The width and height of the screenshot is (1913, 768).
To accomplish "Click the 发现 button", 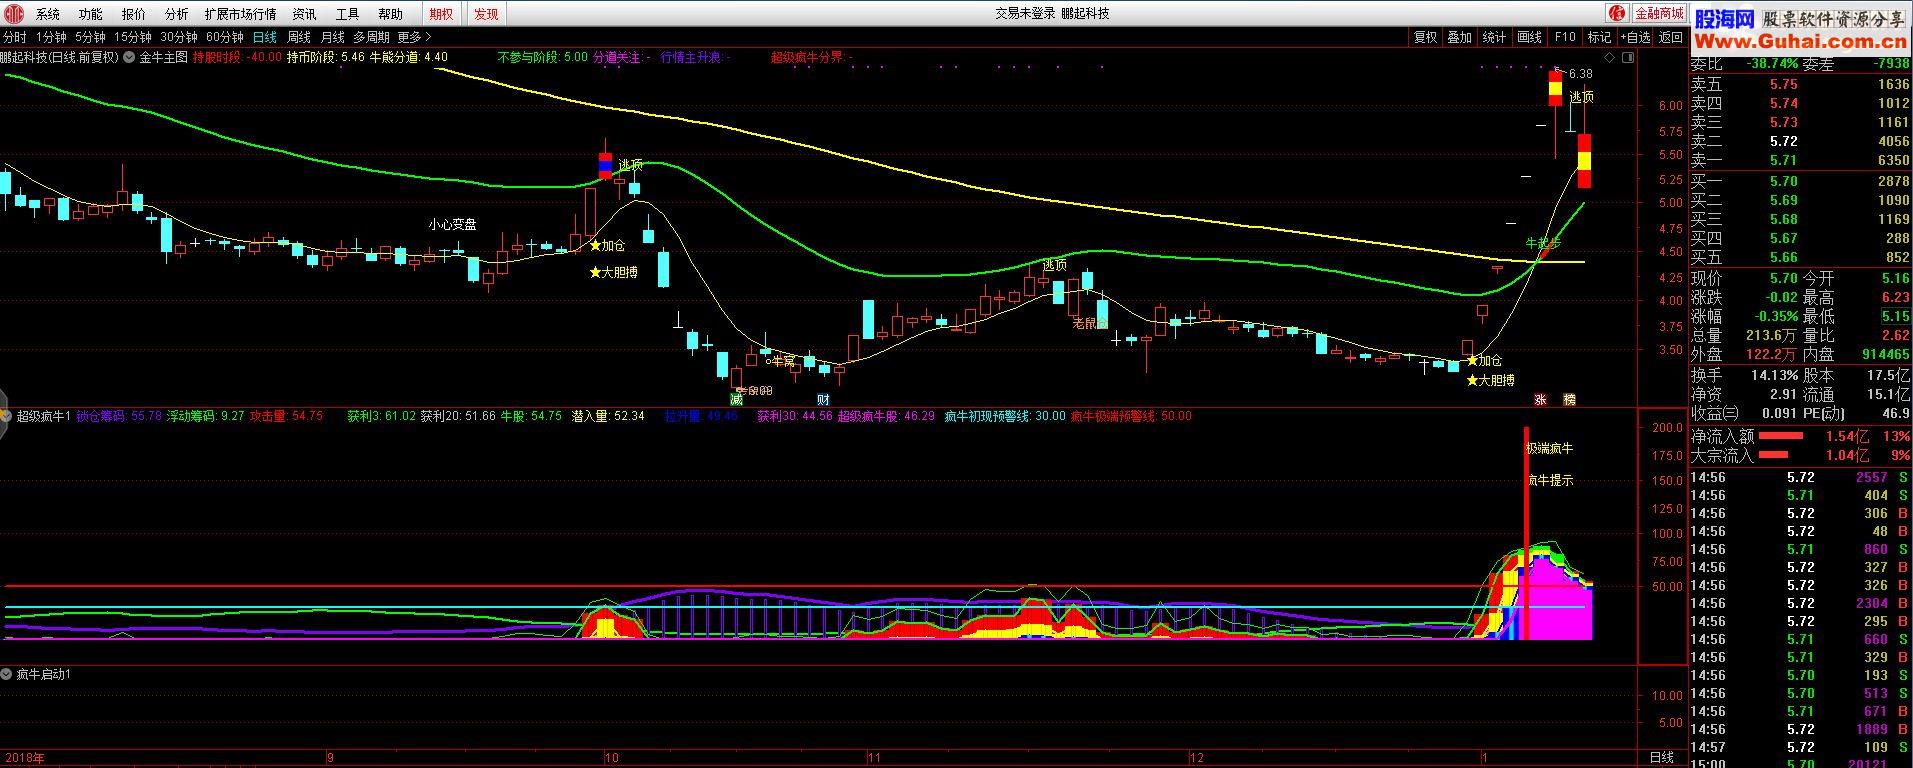I will (486, 14).
